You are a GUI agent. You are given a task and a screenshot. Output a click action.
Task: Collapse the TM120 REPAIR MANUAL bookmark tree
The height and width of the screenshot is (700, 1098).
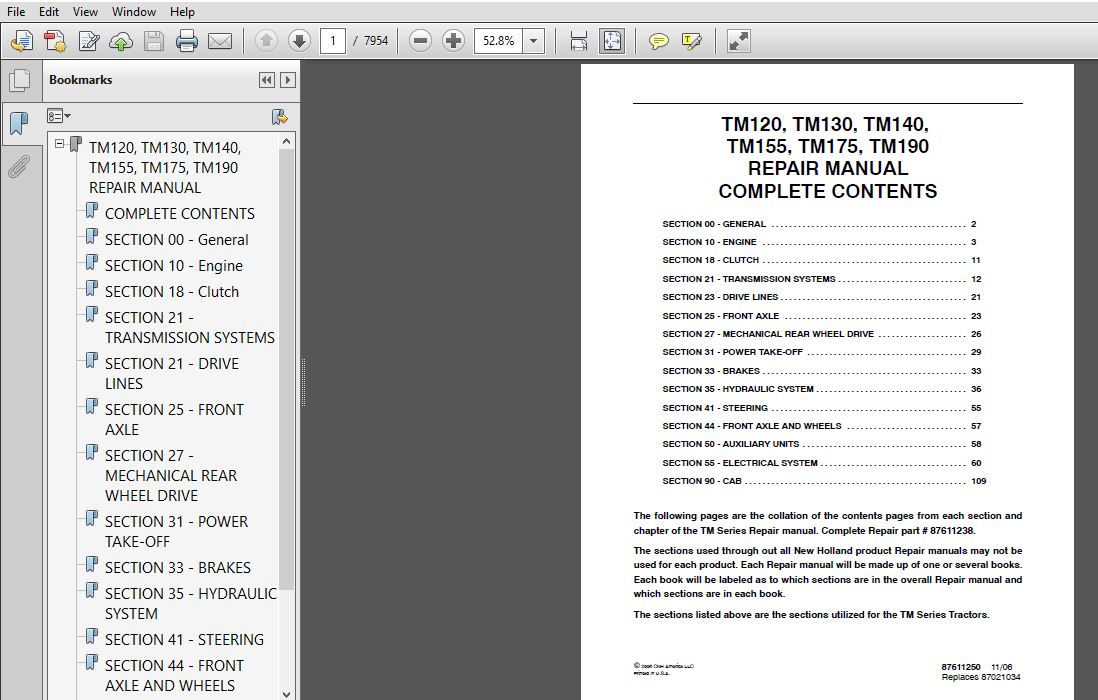tap(60, 144)
